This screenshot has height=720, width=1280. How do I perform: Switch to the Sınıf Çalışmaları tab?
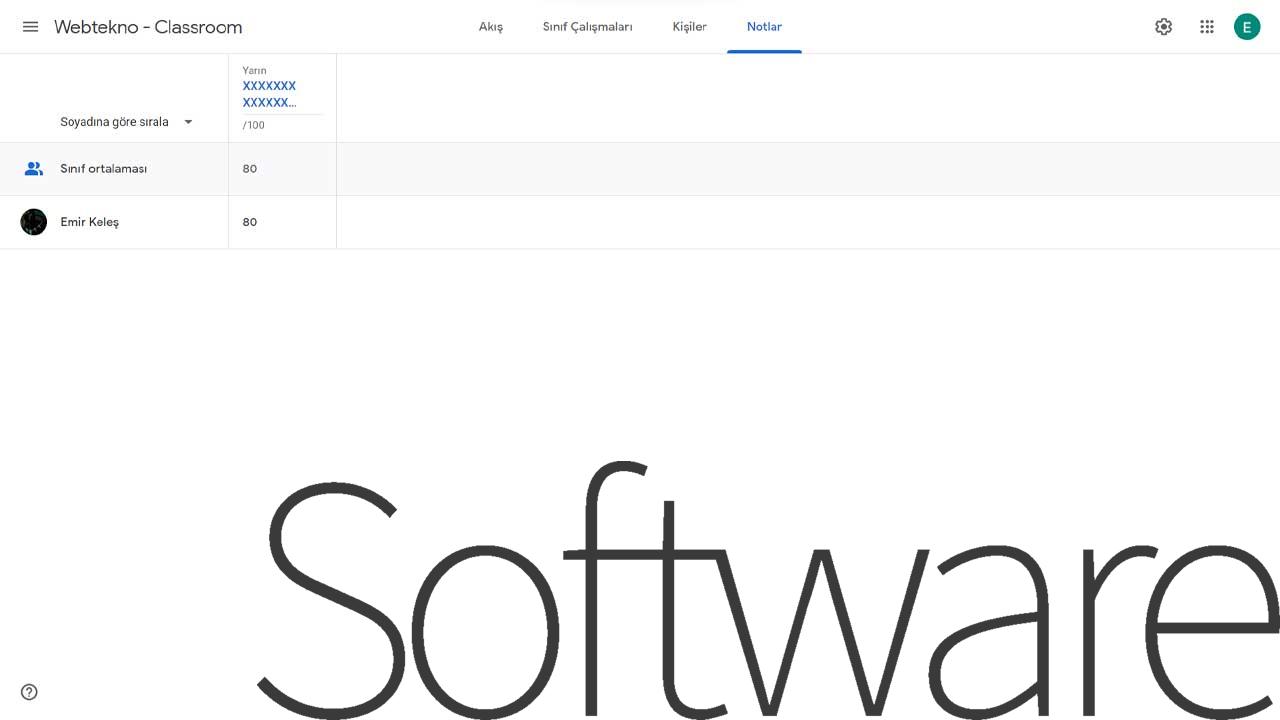588,27
